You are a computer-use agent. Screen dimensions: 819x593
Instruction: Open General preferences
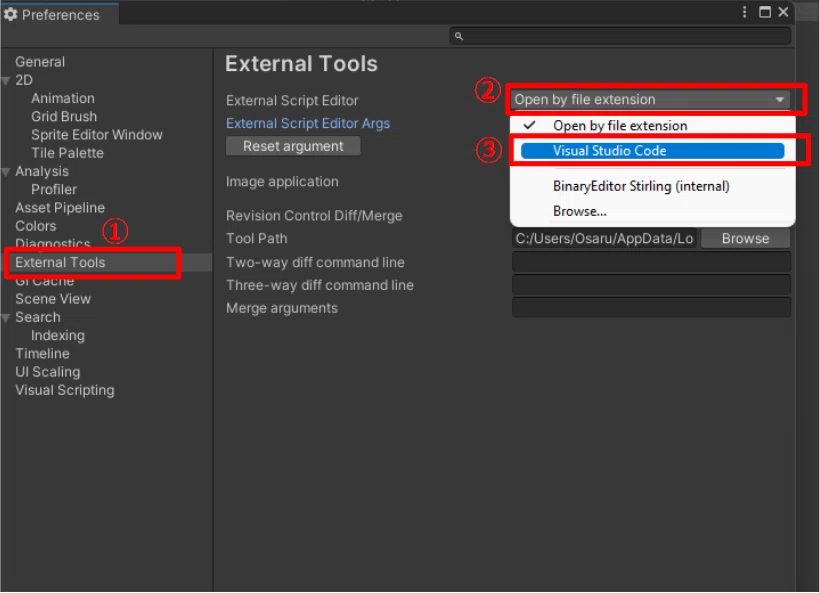point(40,62)
